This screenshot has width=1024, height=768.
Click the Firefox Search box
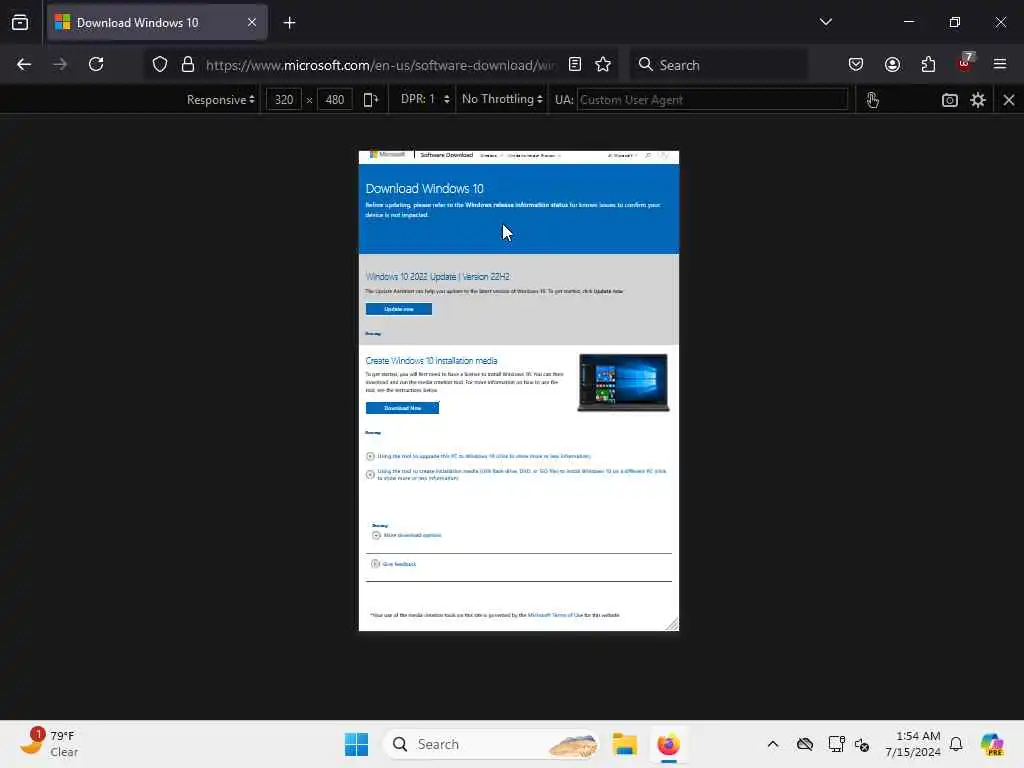pyautogui.click(x=718, y=65)
